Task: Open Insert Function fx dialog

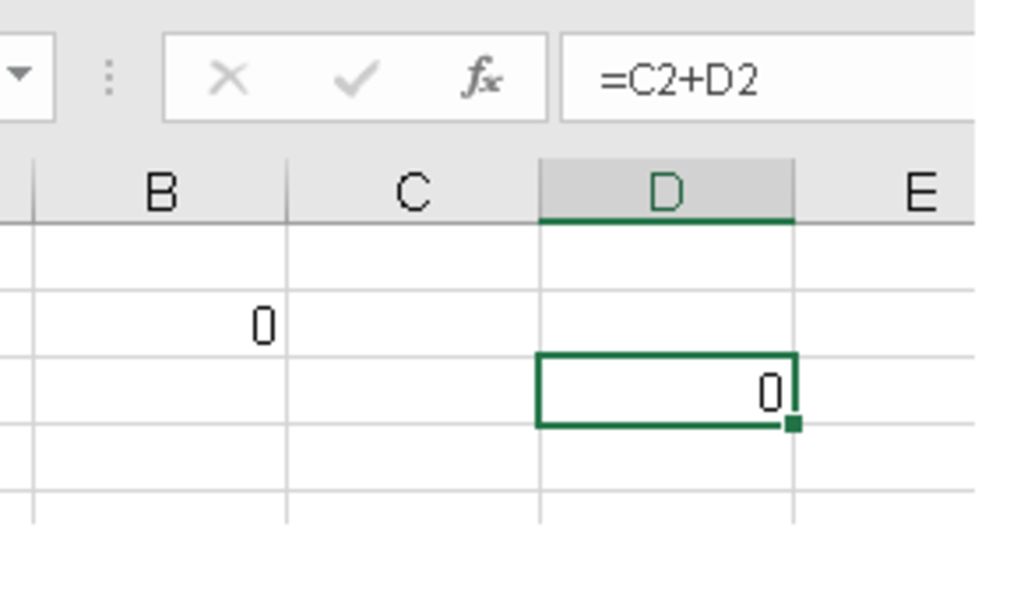Action: (481, 78)
